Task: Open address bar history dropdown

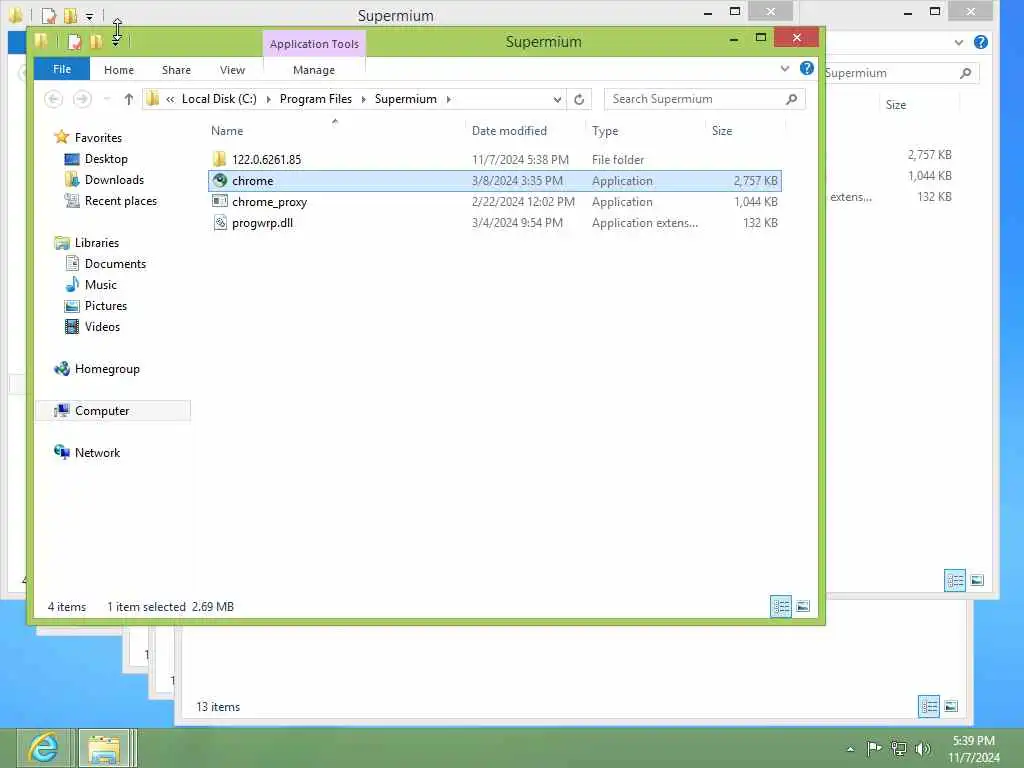Action: tap(557, 99)
